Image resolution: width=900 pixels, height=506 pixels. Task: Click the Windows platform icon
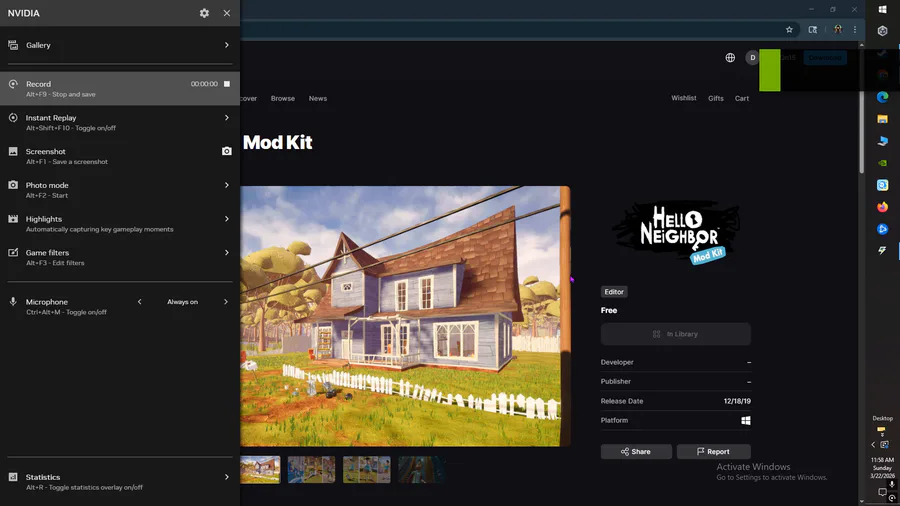(746, 421)
